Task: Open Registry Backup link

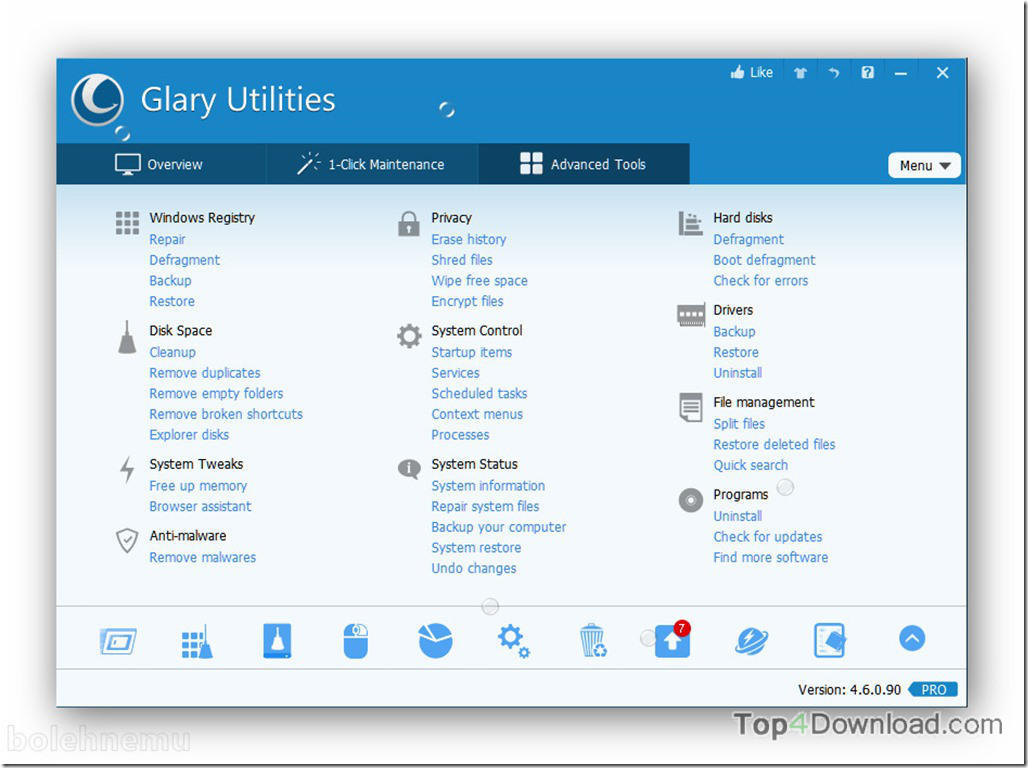Action: pyautogui.click(x=170, y=281)
